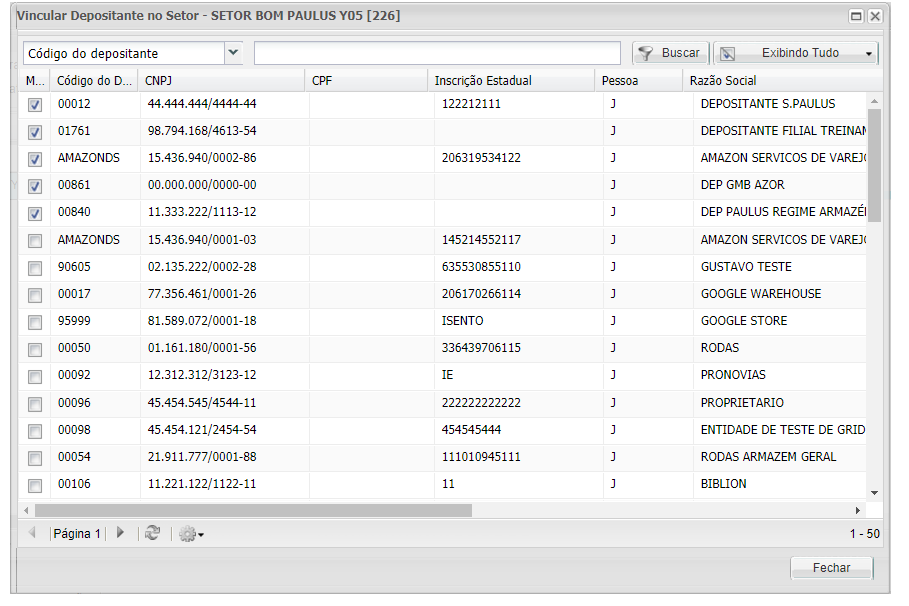This screenshot has width=909, height=606.
Task: Select inscrição 206319534122 cell
Action: click(x=519, y=158)
